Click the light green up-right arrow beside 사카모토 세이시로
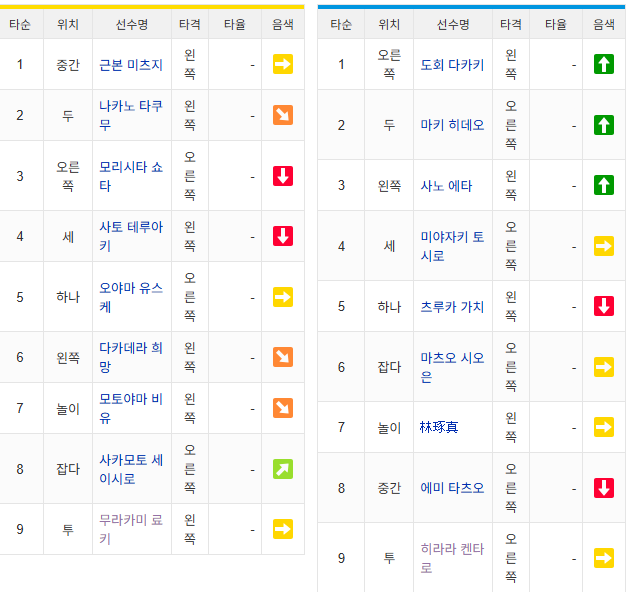 [283, 469]
